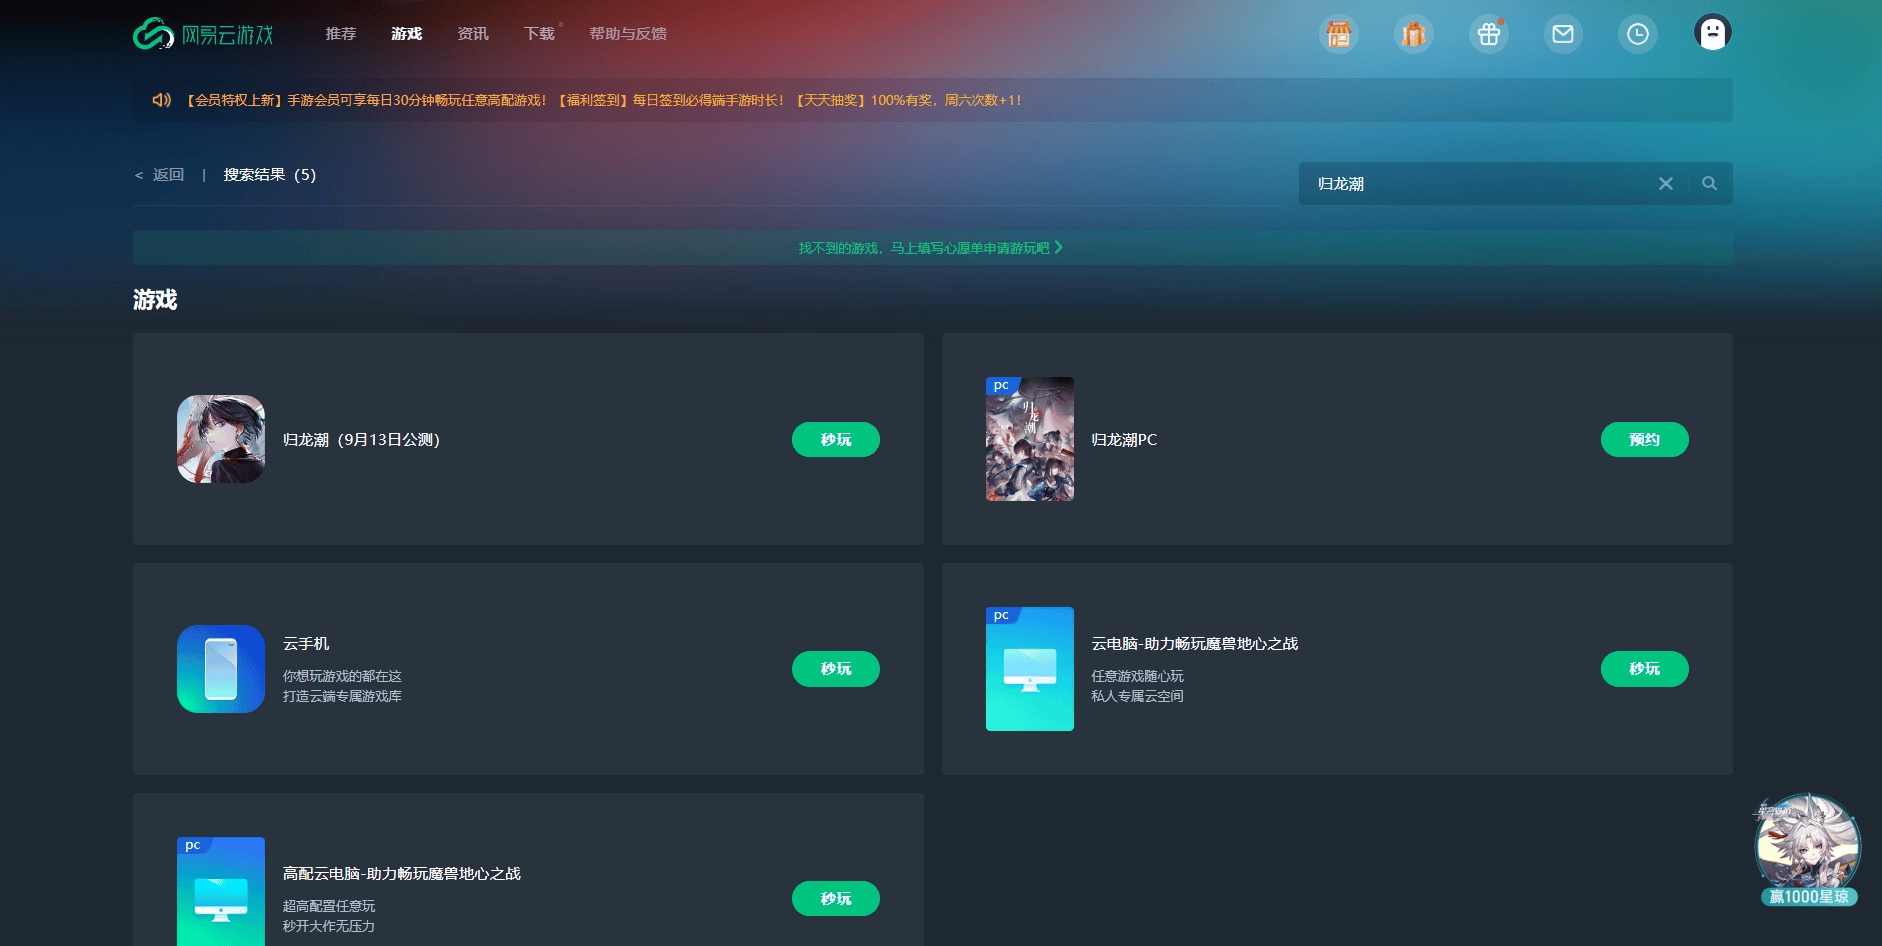
Task: Click the 云手机 phone icon
Action: (221, 669)
